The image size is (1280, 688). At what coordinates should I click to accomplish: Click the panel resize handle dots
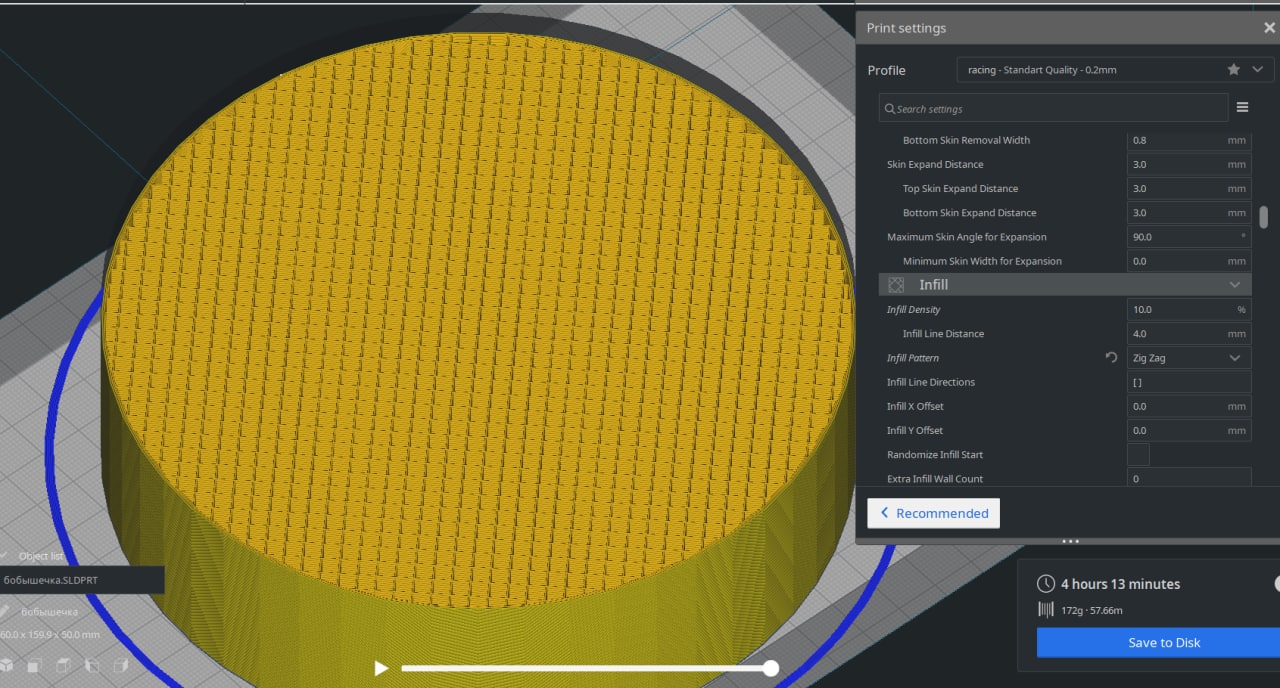[x=1070, y=542]
